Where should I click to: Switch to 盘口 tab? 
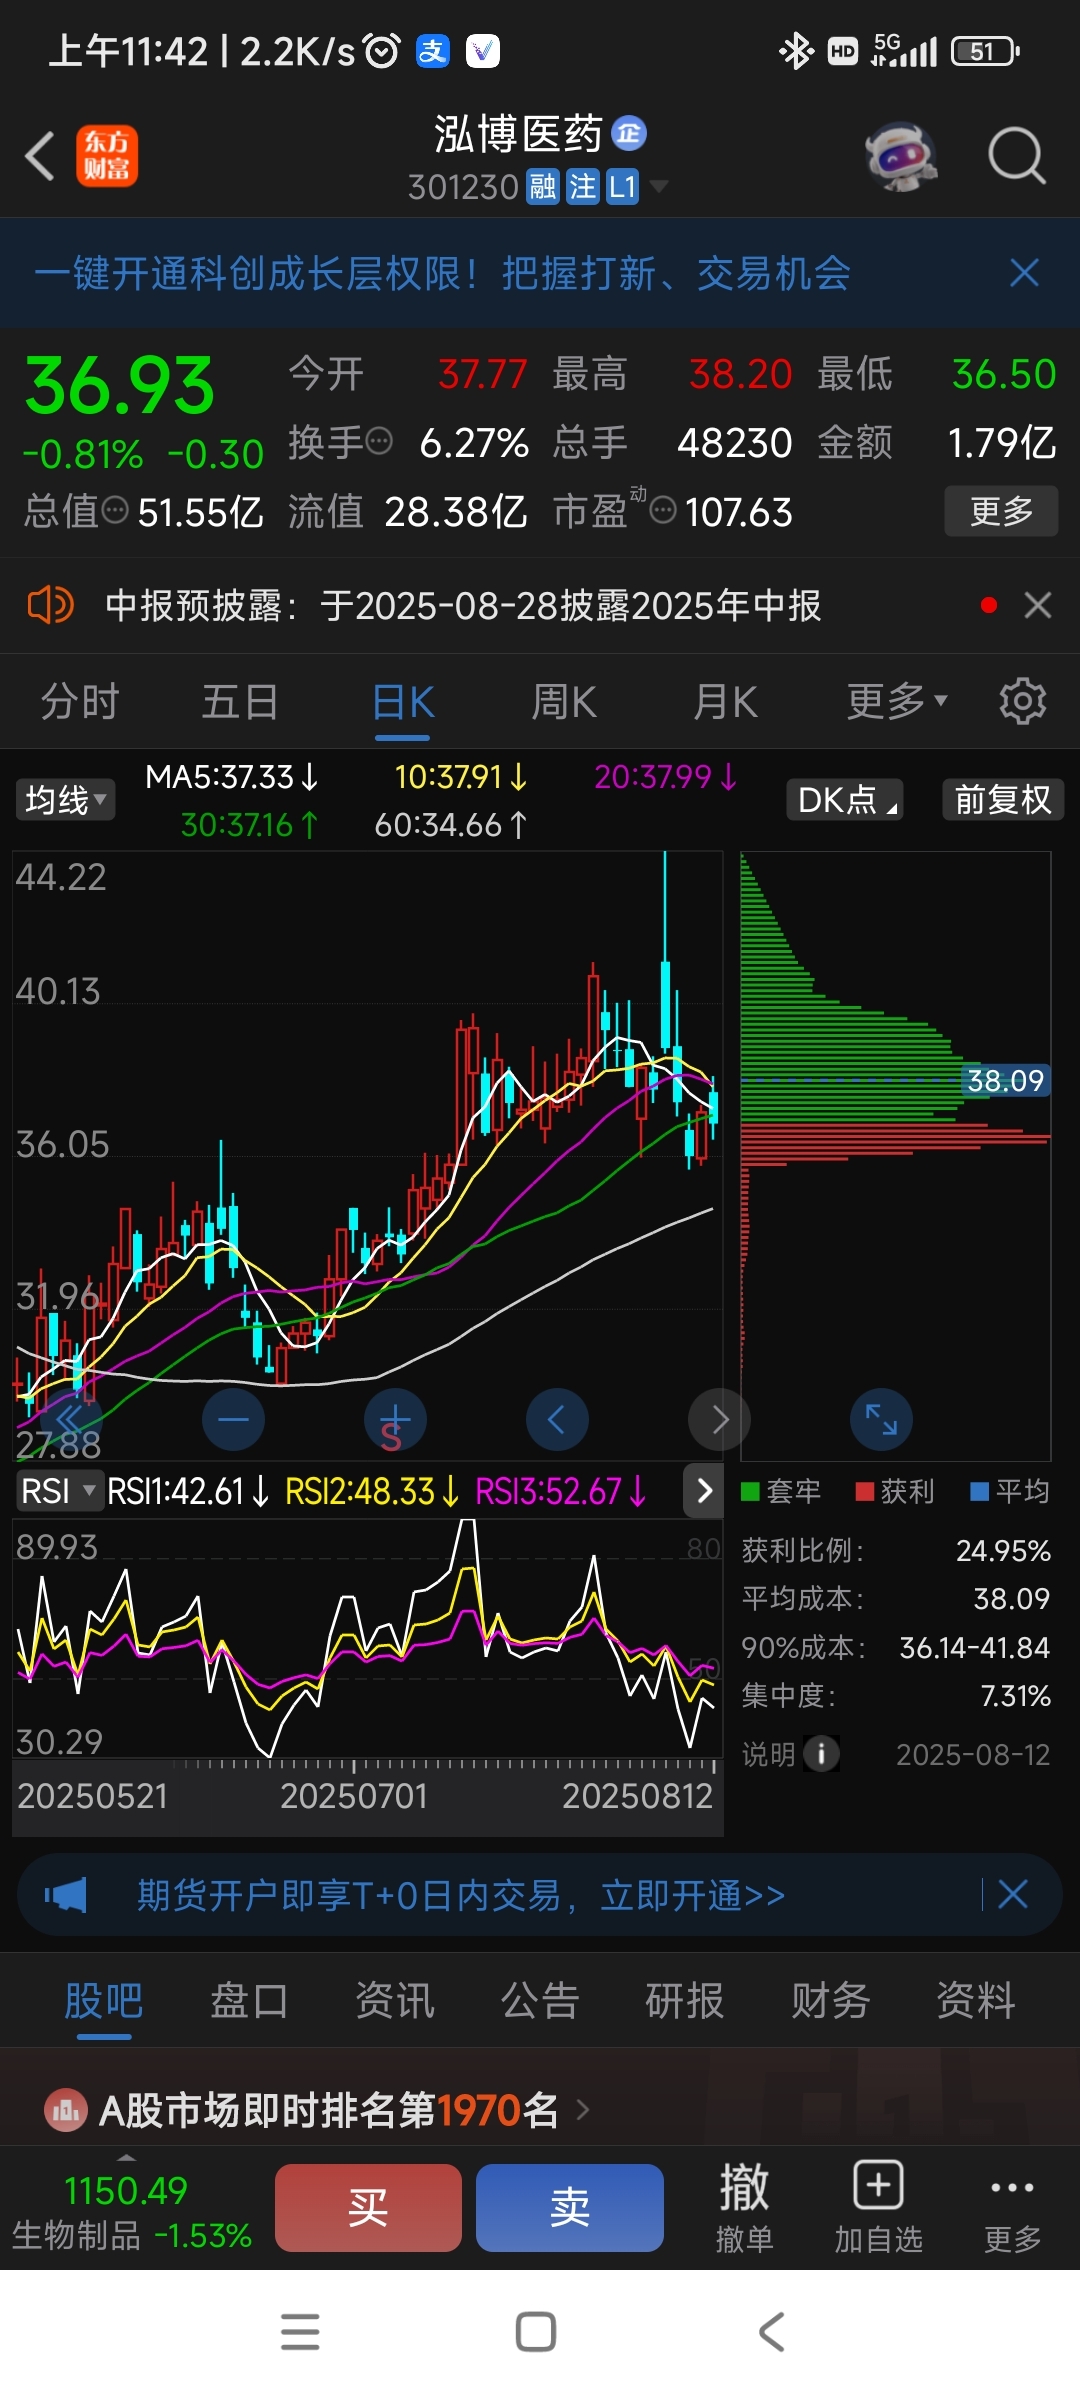point(249,2001)
